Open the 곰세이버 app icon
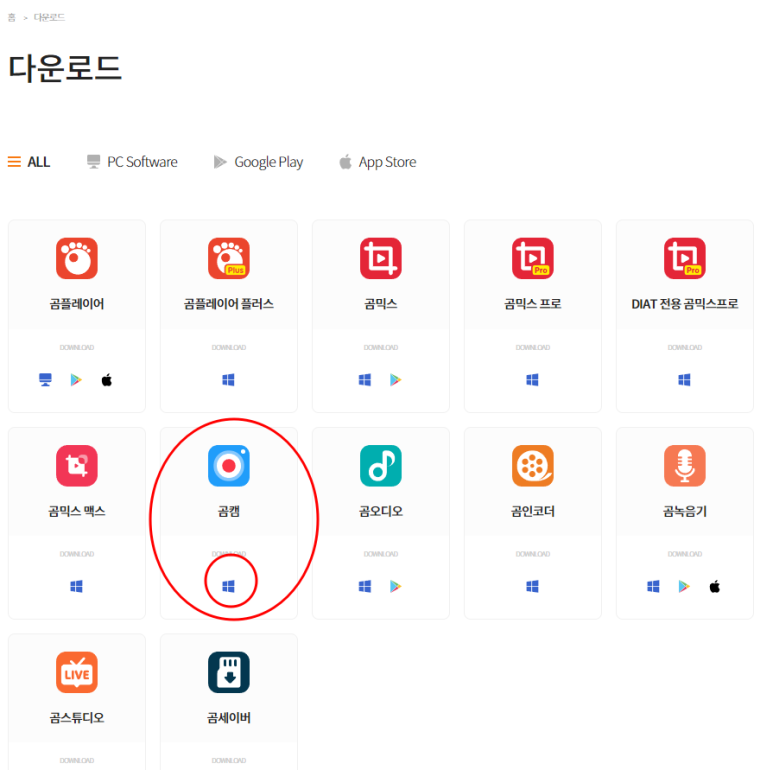 pos(229,672)
